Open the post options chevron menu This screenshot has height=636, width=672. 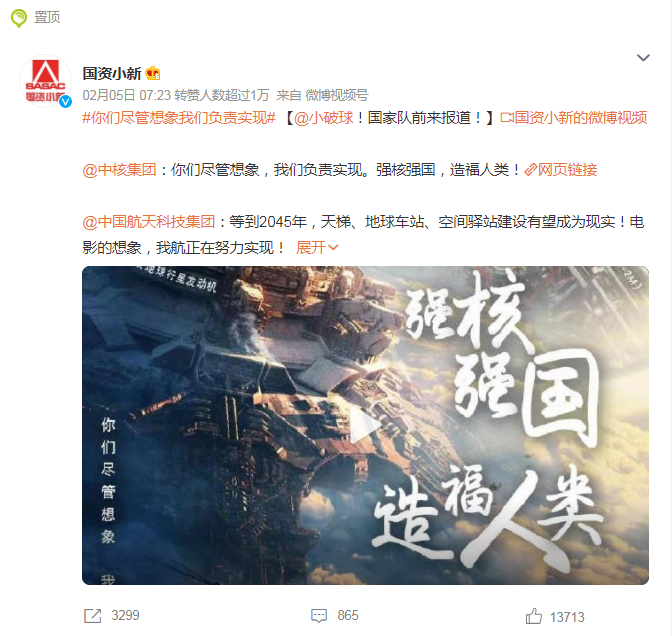point(643,58)
